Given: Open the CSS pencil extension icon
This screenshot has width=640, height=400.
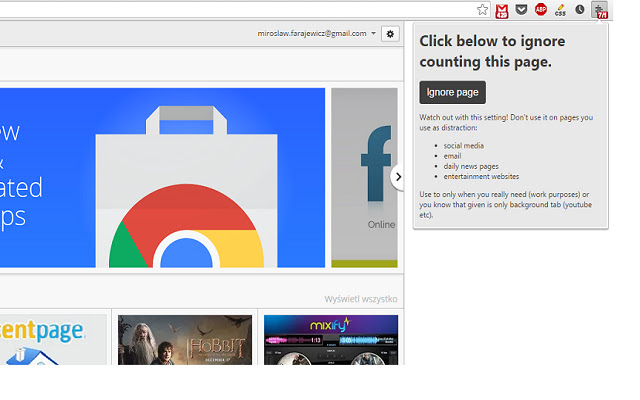Looking at the screenshot, I should pyautogui.click(x=560, y=10).
